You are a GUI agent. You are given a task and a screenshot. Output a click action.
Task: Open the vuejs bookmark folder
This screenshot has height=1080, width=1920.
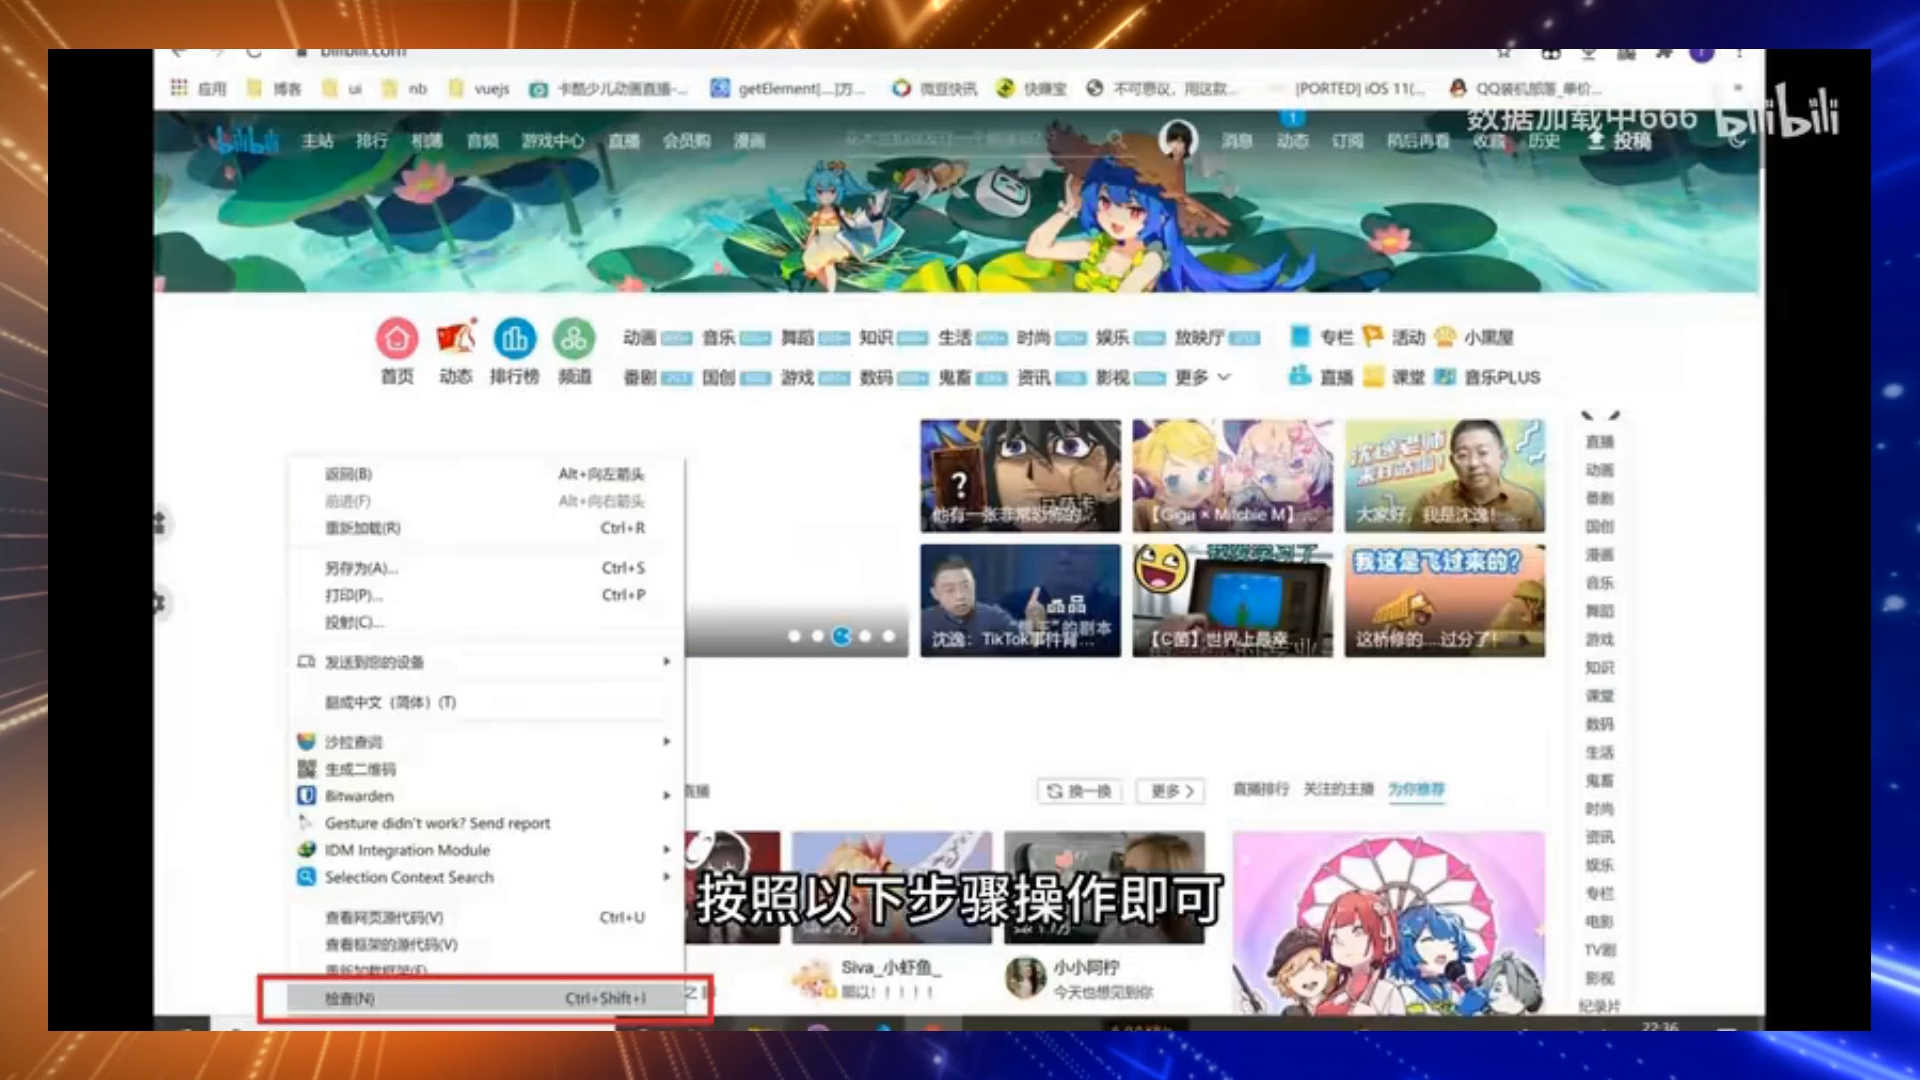coord(479,88)
